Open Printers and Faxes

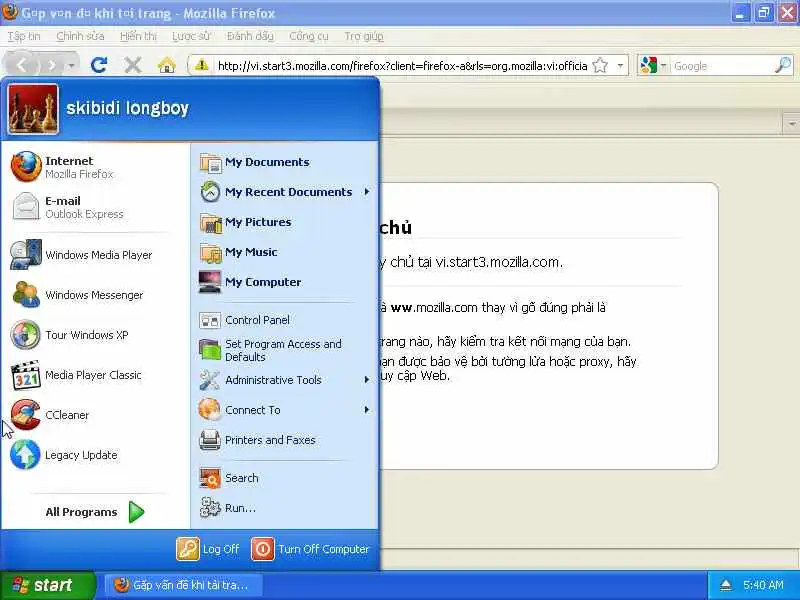284,440
